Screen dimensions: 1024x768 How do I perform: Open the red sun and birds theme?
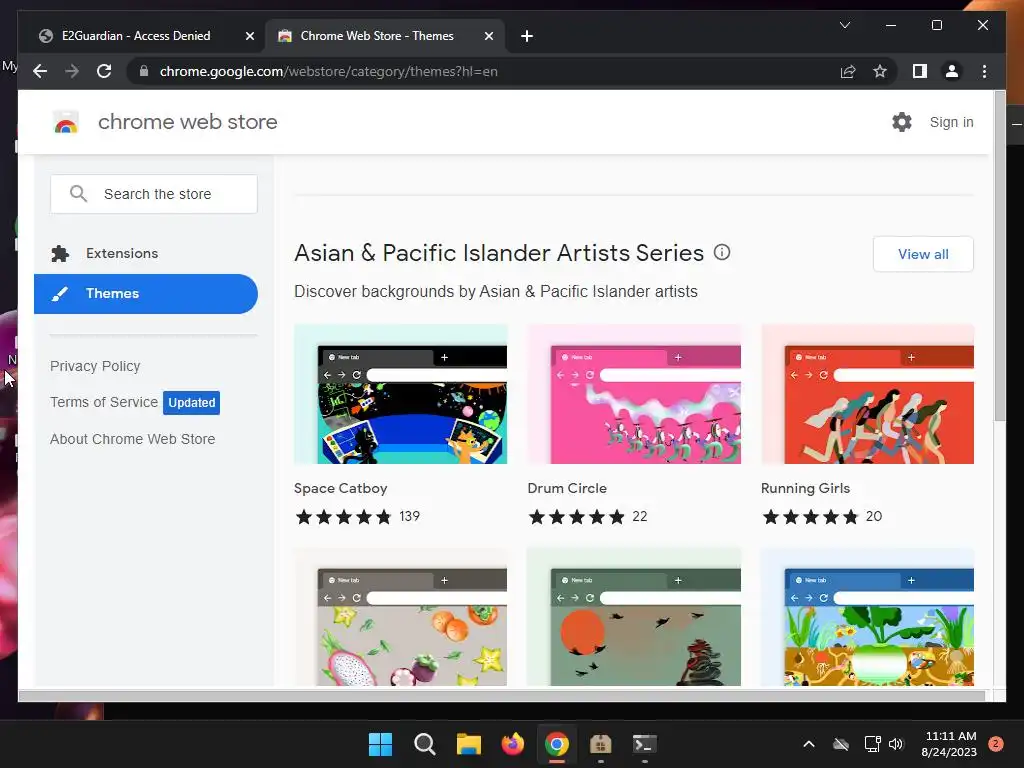634,617
